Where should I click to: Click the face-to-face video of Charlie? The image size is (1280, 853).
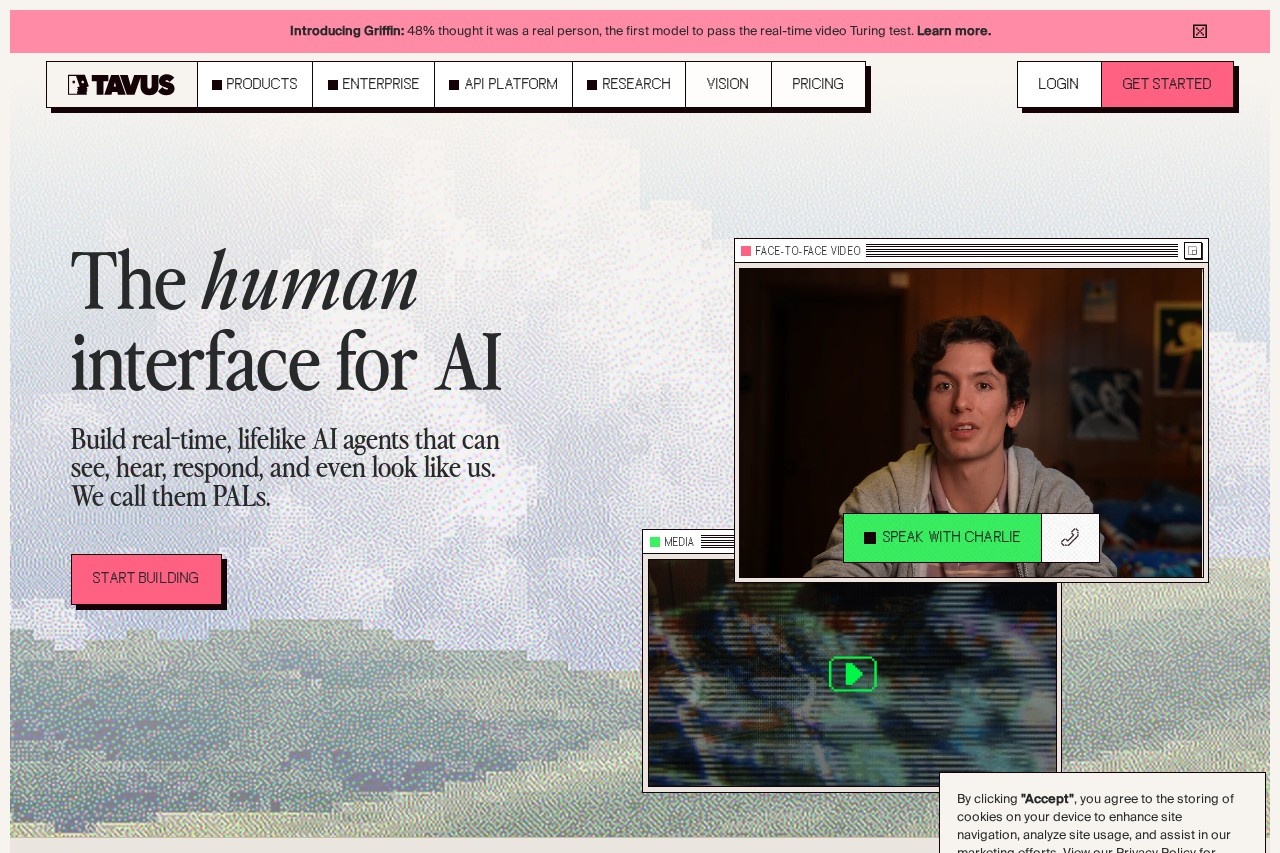971,422
